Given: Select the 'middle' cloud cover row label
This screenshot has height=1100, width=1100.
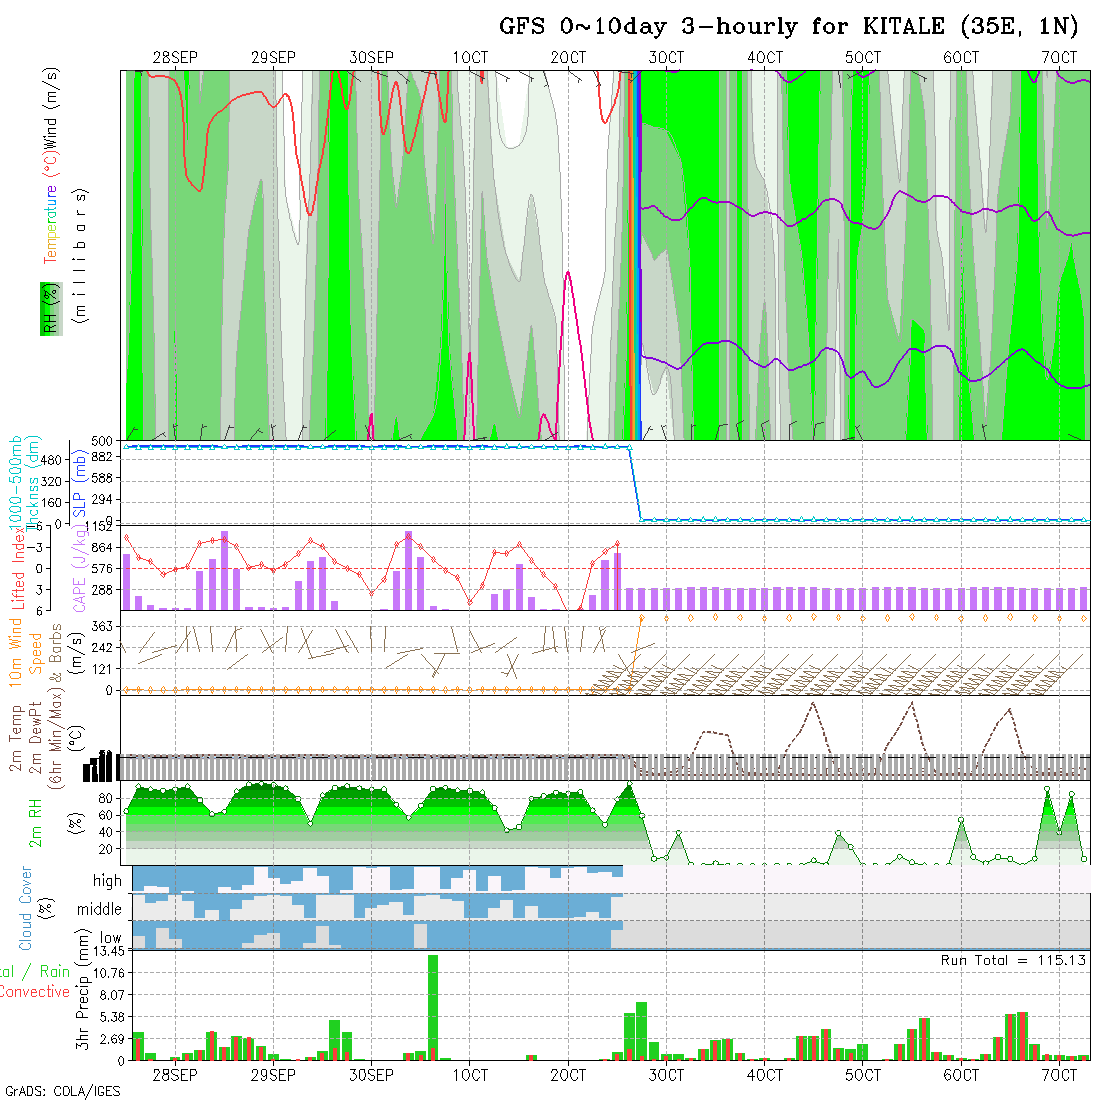Looking at the screenshot, I should (99, 910).
